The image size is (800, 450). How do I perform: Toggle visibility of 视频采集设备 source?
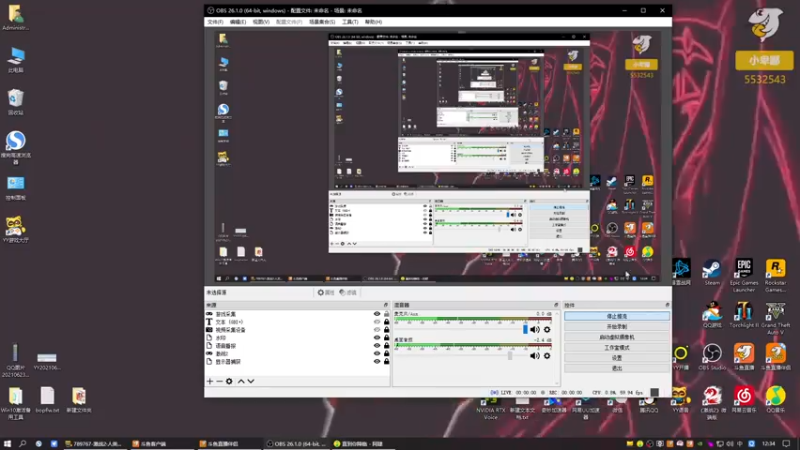(x=377, y=330)
